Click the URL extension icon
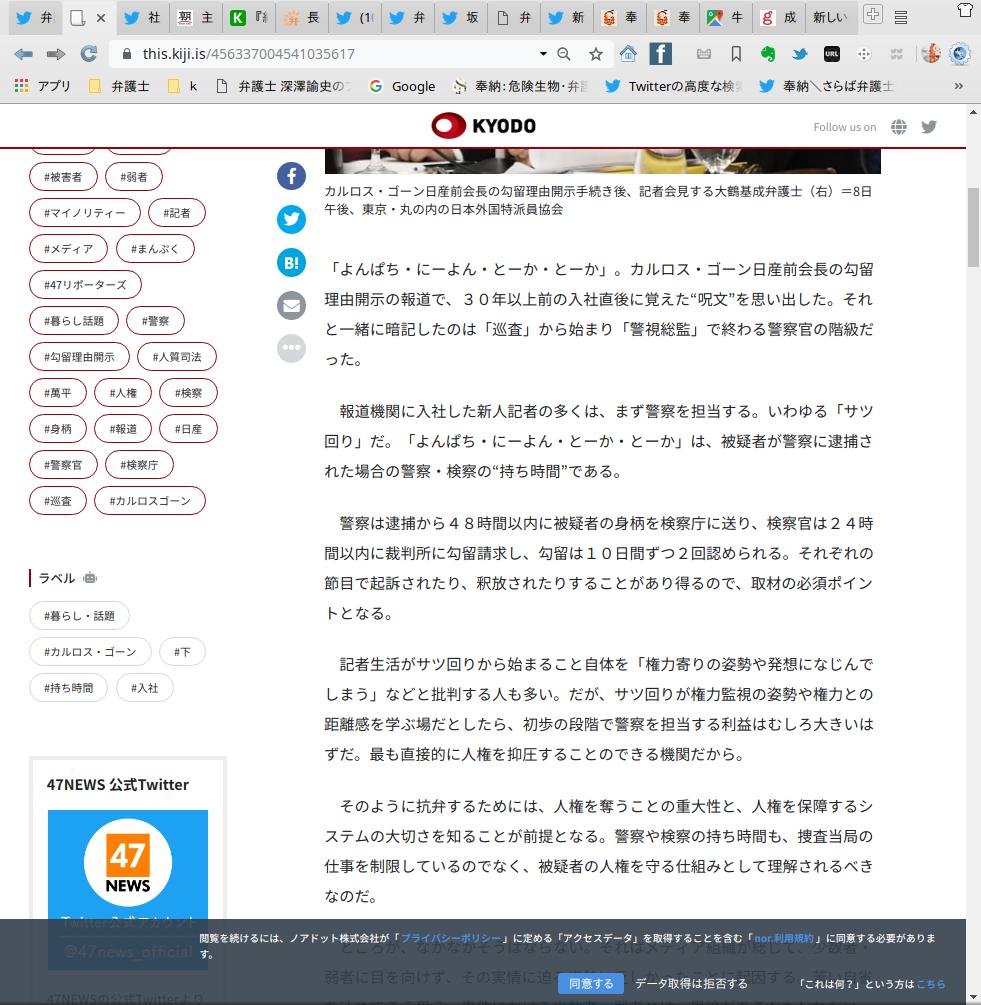The height and width of the screenshot is (1005, 981). (x=832, y=54)
